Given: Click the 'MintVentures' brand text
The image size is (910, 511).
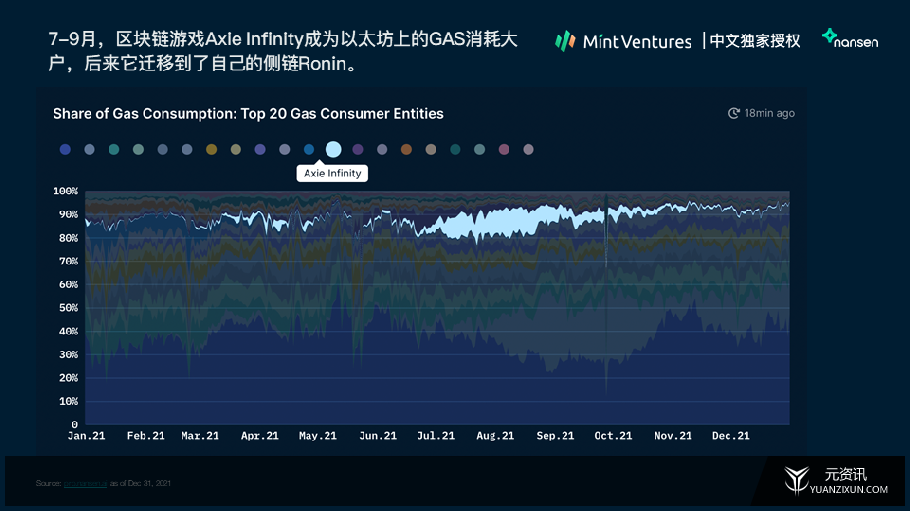Looking at the screenshot, I should pyautogui.click(x=637, y=42).
